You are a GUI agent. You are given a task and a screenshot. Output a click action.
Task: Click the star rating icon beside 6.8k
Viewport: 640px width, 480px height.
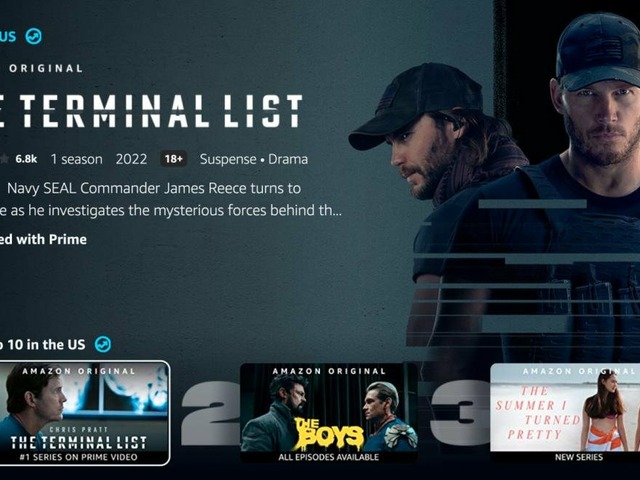tap(4, 159)
